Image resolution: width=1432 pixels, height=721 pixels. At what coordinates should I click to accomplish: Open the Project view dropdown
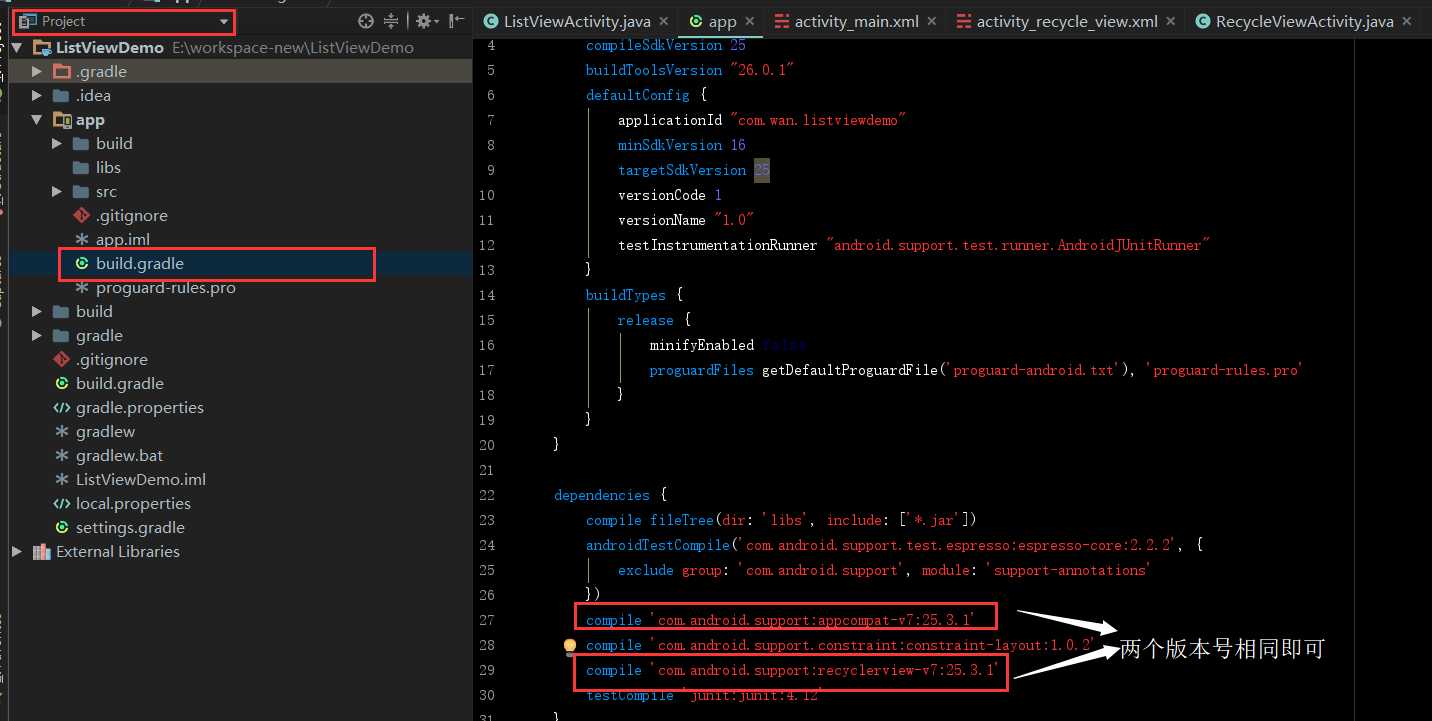coord(124,21)
